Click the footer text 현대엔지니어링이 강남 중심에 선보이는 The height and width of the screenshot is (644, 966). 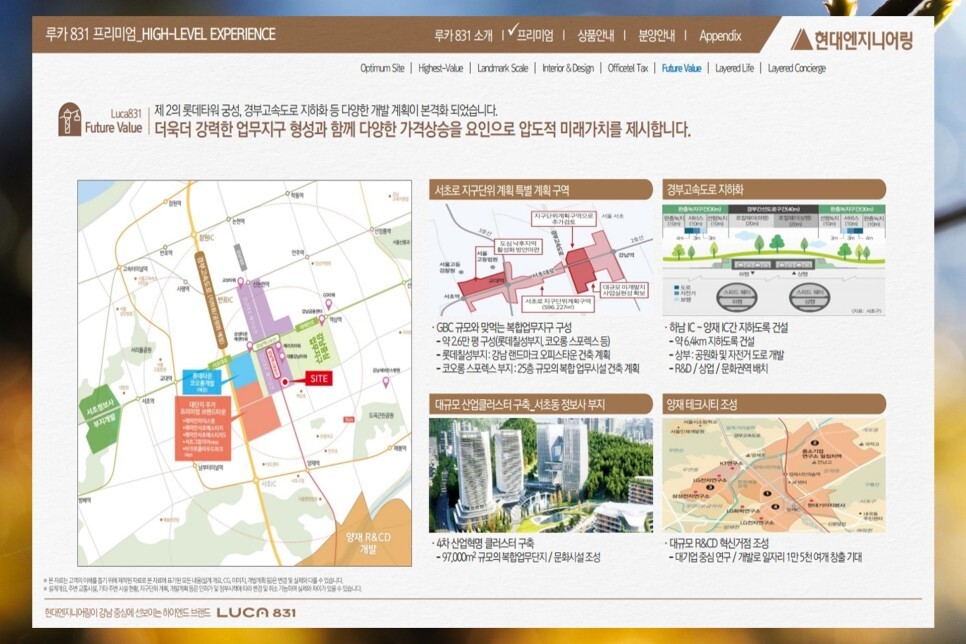pyautogui.click(x=128, y=613)
